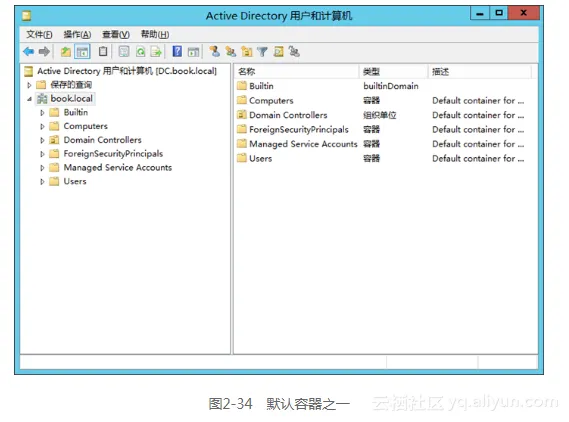Screen dimensions: 569x422
Task: Click the create new user icon
Action: tap(214, 52)
